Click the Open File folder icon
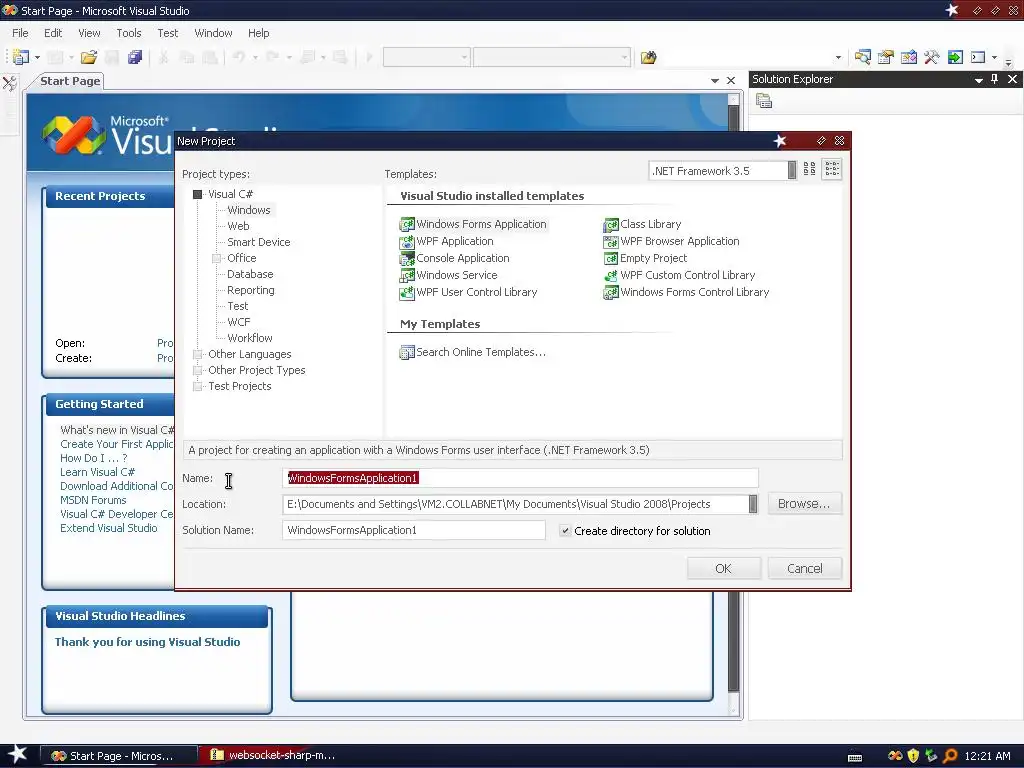This screenshot has width=1024, height=768. tap(89, 57)
